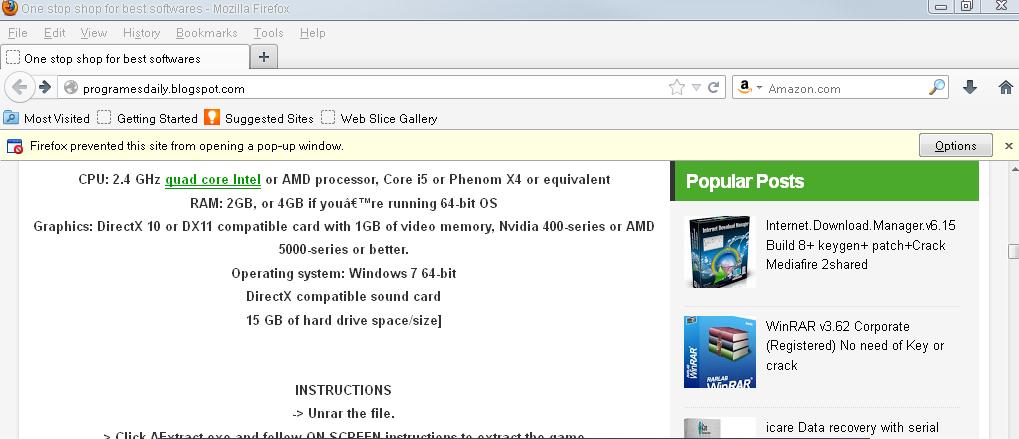1019x439 pixels.
Task: Reload the page with the refresh icon
Action: point(713,87)
